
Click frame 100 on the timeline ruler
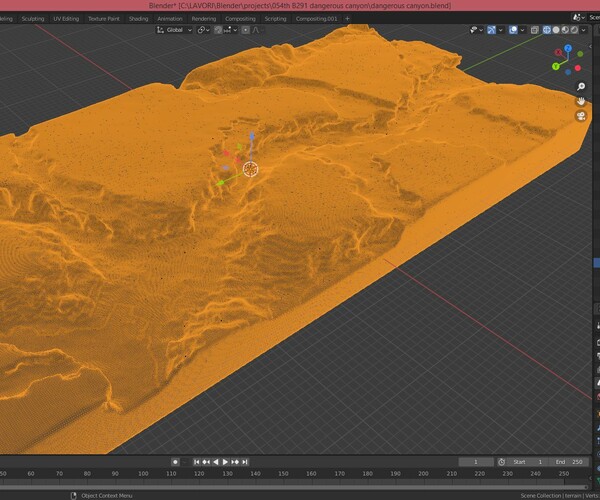coord(143,474)
